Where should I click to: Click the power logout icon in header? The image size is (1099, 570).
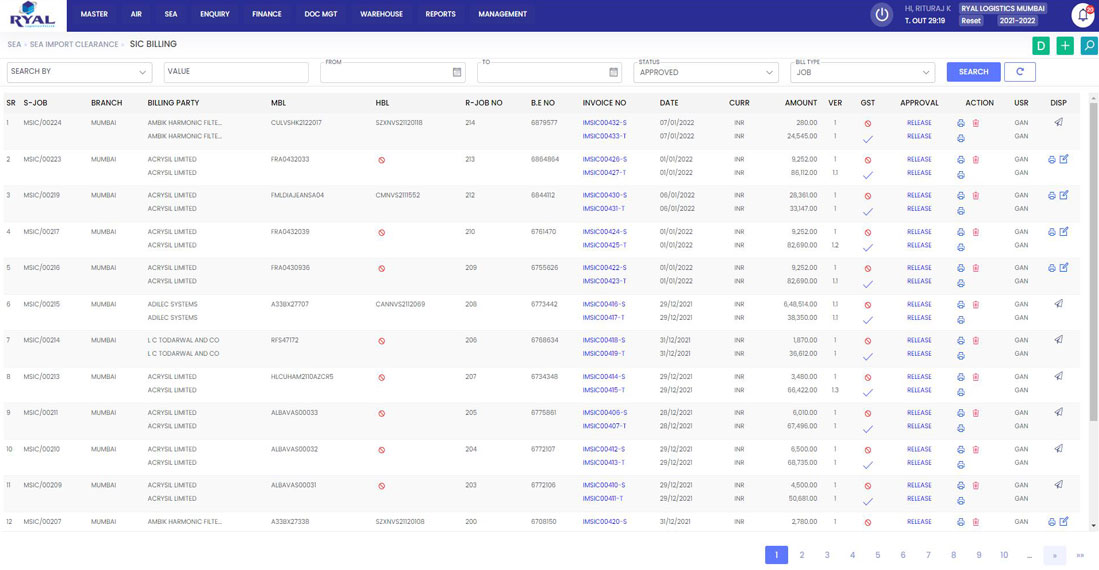(x=881, y=15)
